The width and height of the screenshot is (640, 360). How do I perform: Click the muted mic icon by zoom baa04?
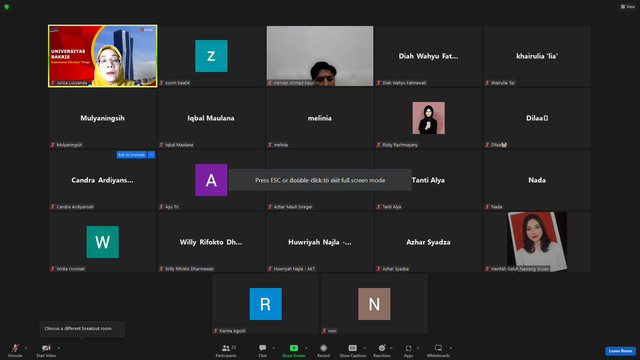coord(161,83)
